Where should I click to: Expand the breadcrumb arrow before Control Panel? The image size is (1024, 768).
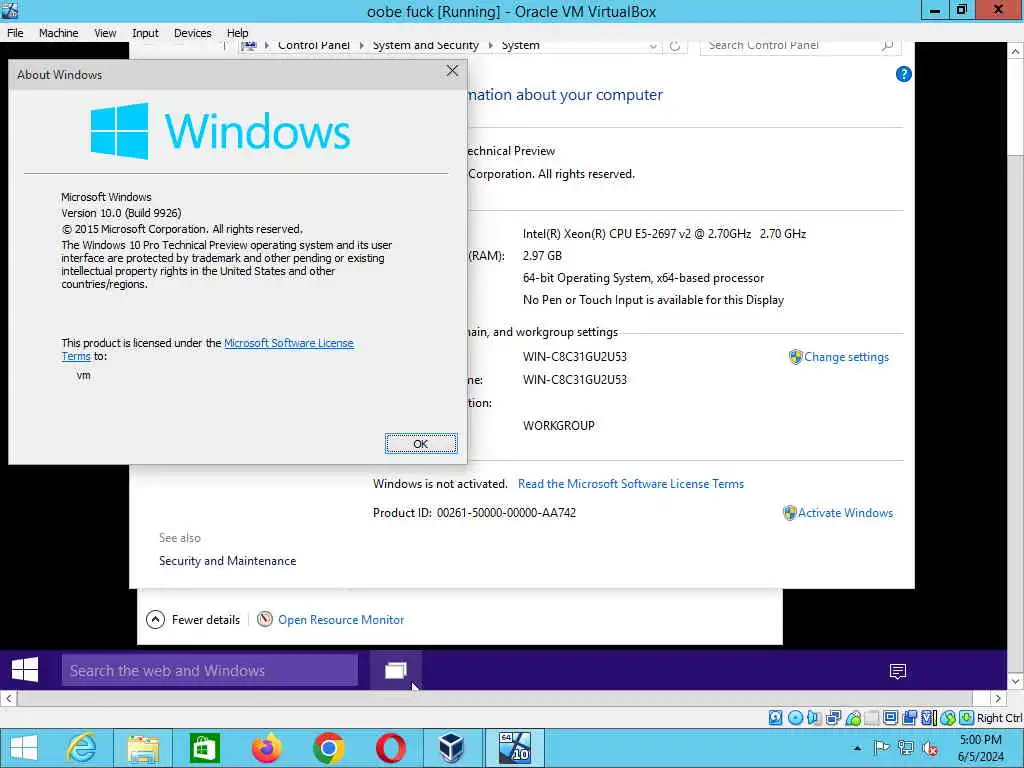[266, 46]
